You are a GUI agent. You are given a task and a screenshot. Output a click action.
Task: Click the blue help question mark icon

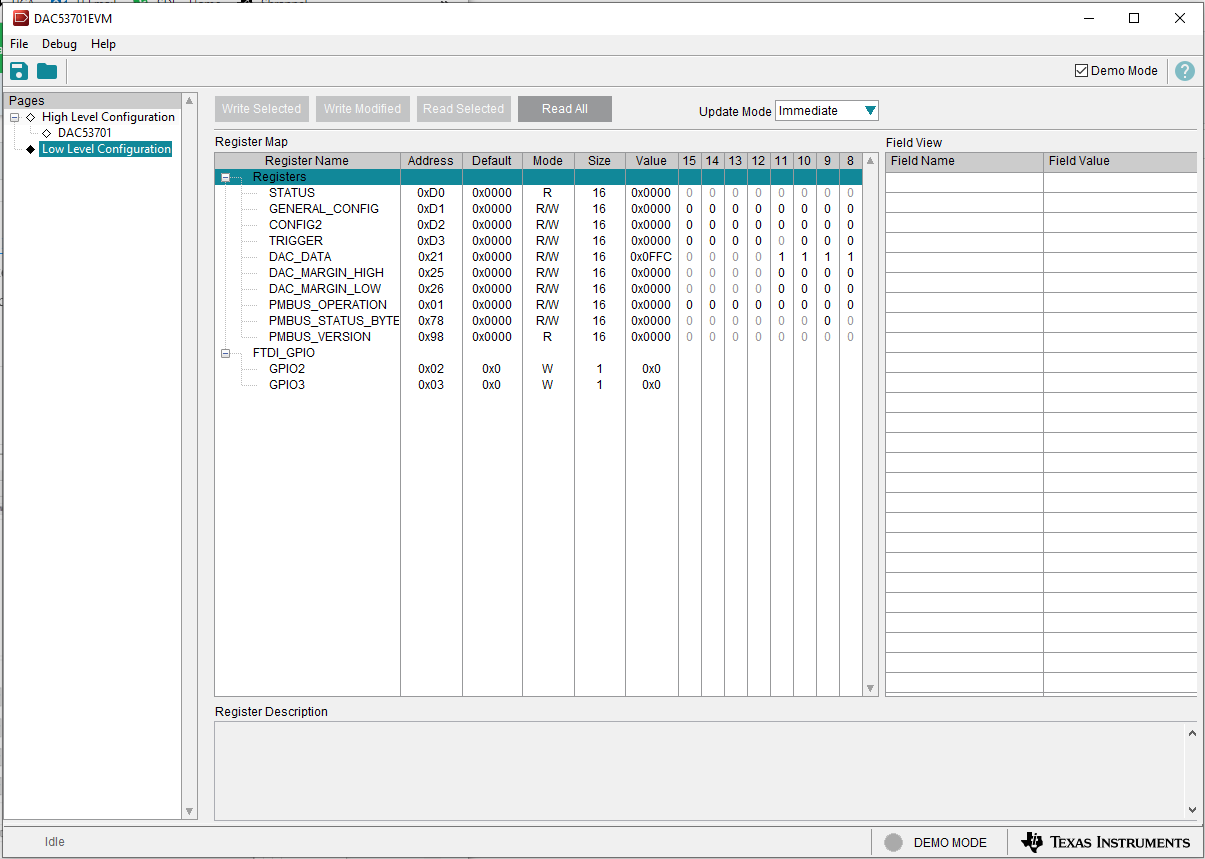pos(1184,71)
